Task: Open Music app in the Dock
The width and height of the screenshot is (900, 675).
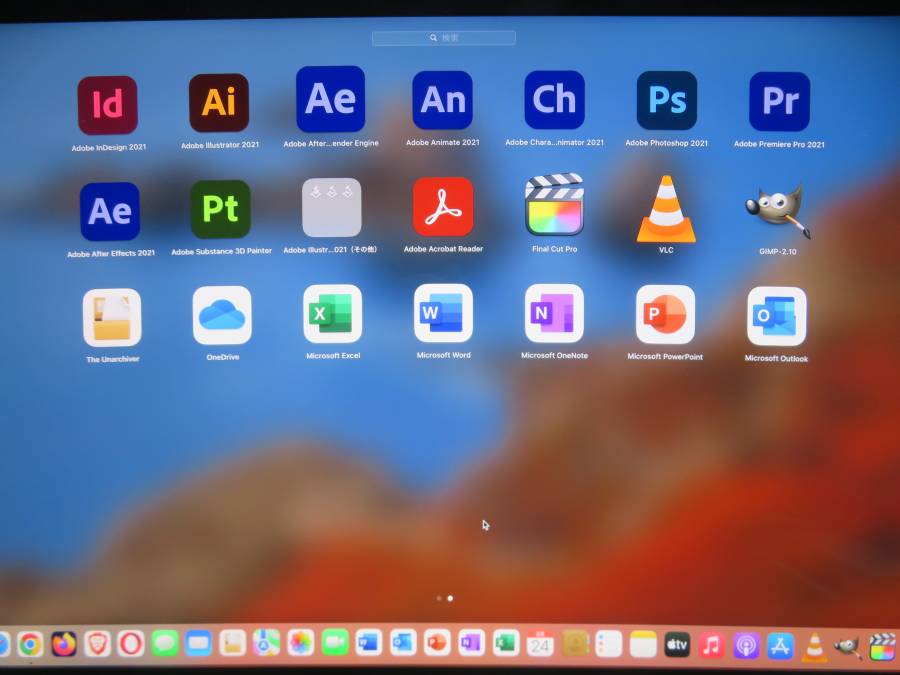Action: (711, 646)
